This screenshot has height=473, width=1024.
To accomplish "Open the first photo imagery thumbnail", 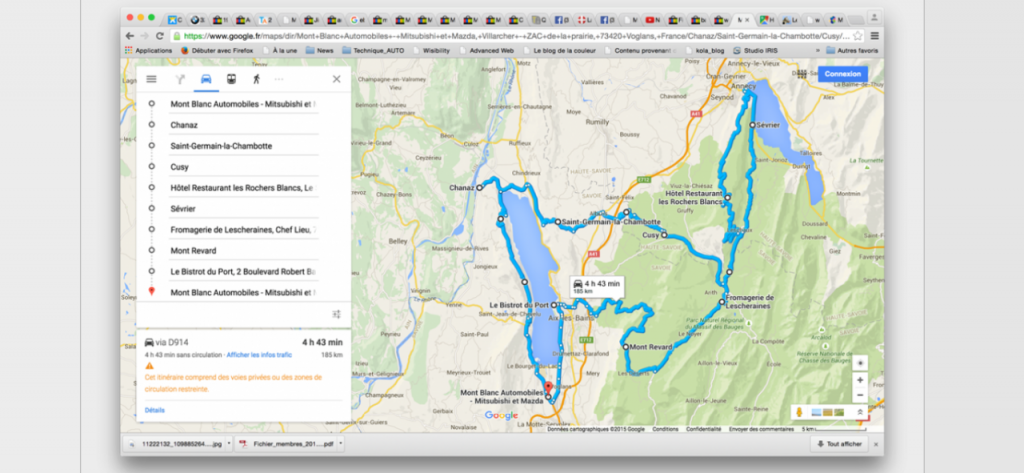I will click(x=816, y=412).
